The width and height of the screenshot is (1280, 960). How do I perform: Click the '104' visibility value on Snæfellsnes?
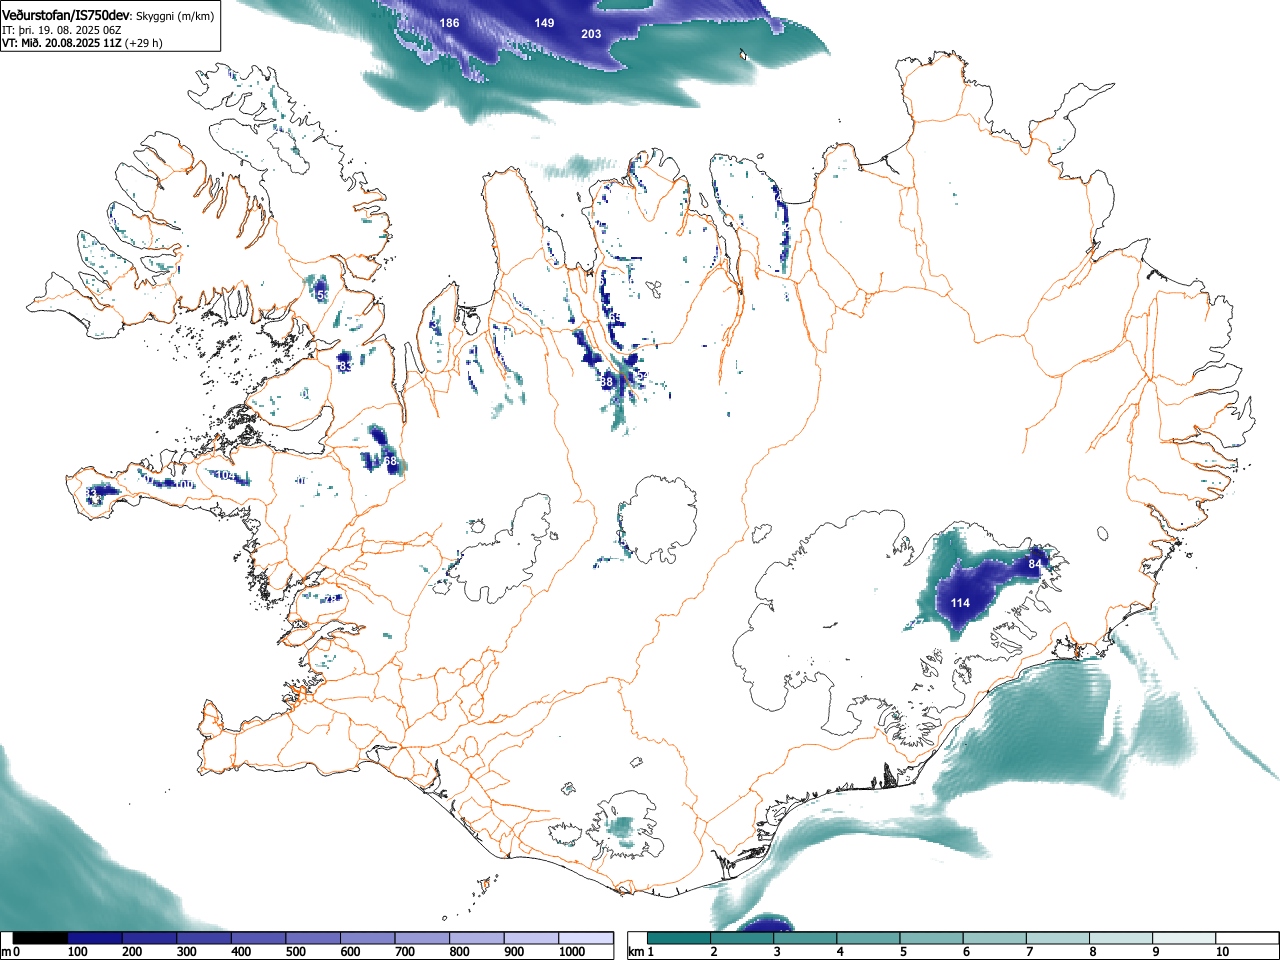(226, 476)
